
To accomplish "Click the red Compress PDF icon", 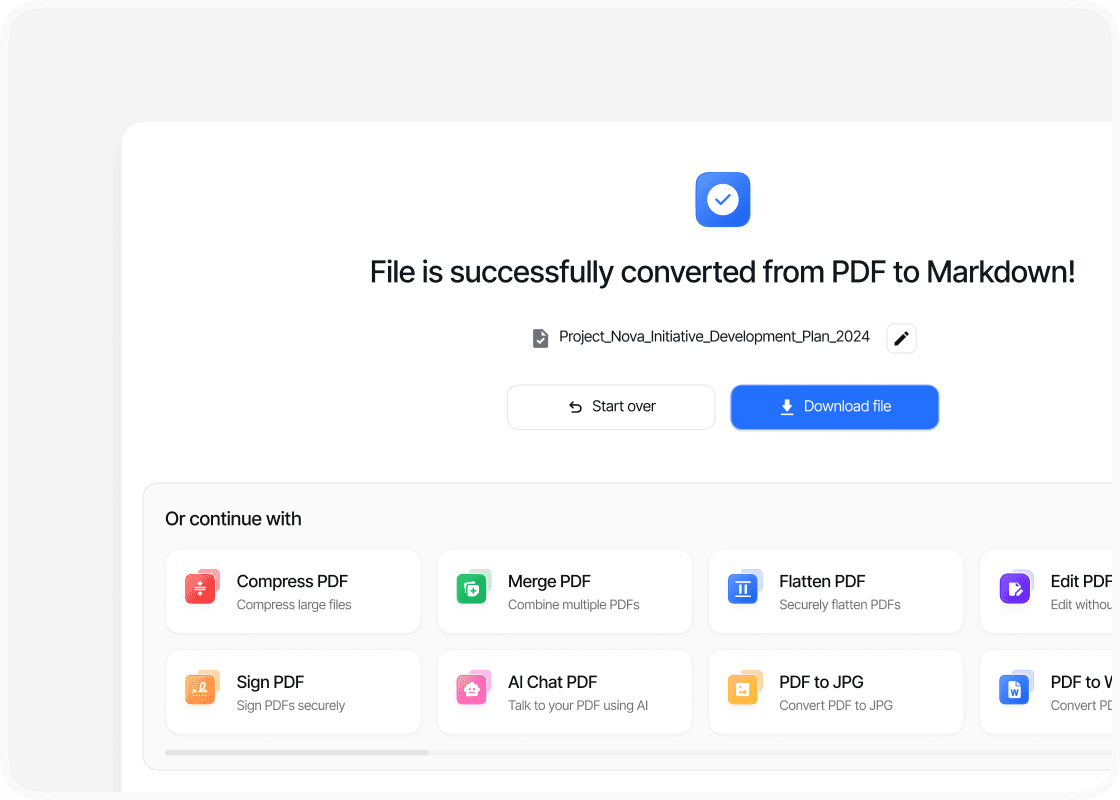I will tap(201, 588).
